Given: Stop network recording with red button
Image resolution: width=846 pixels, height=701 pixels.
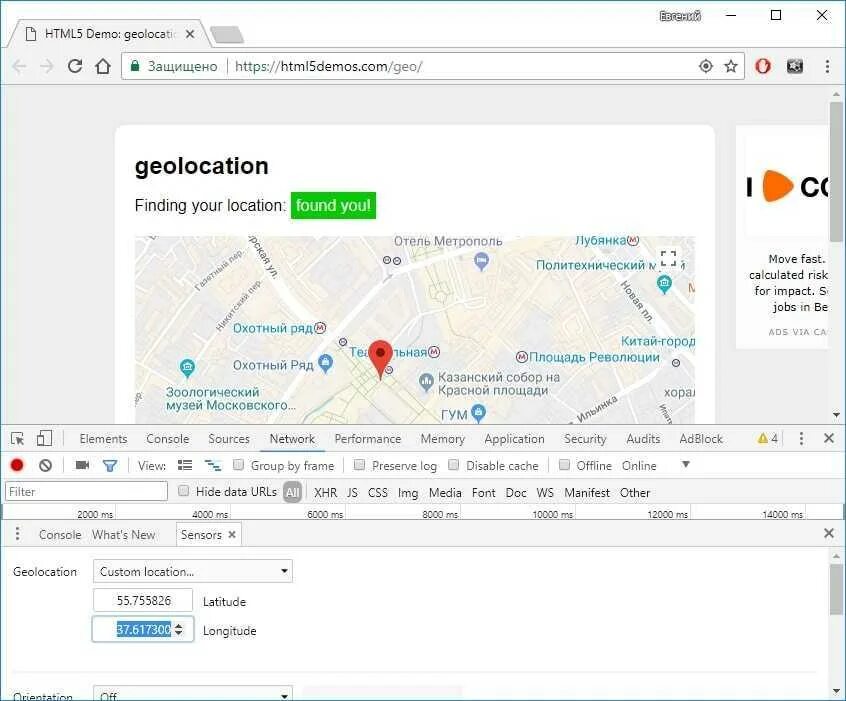Looking at the screenshot, I should [17, 465].
